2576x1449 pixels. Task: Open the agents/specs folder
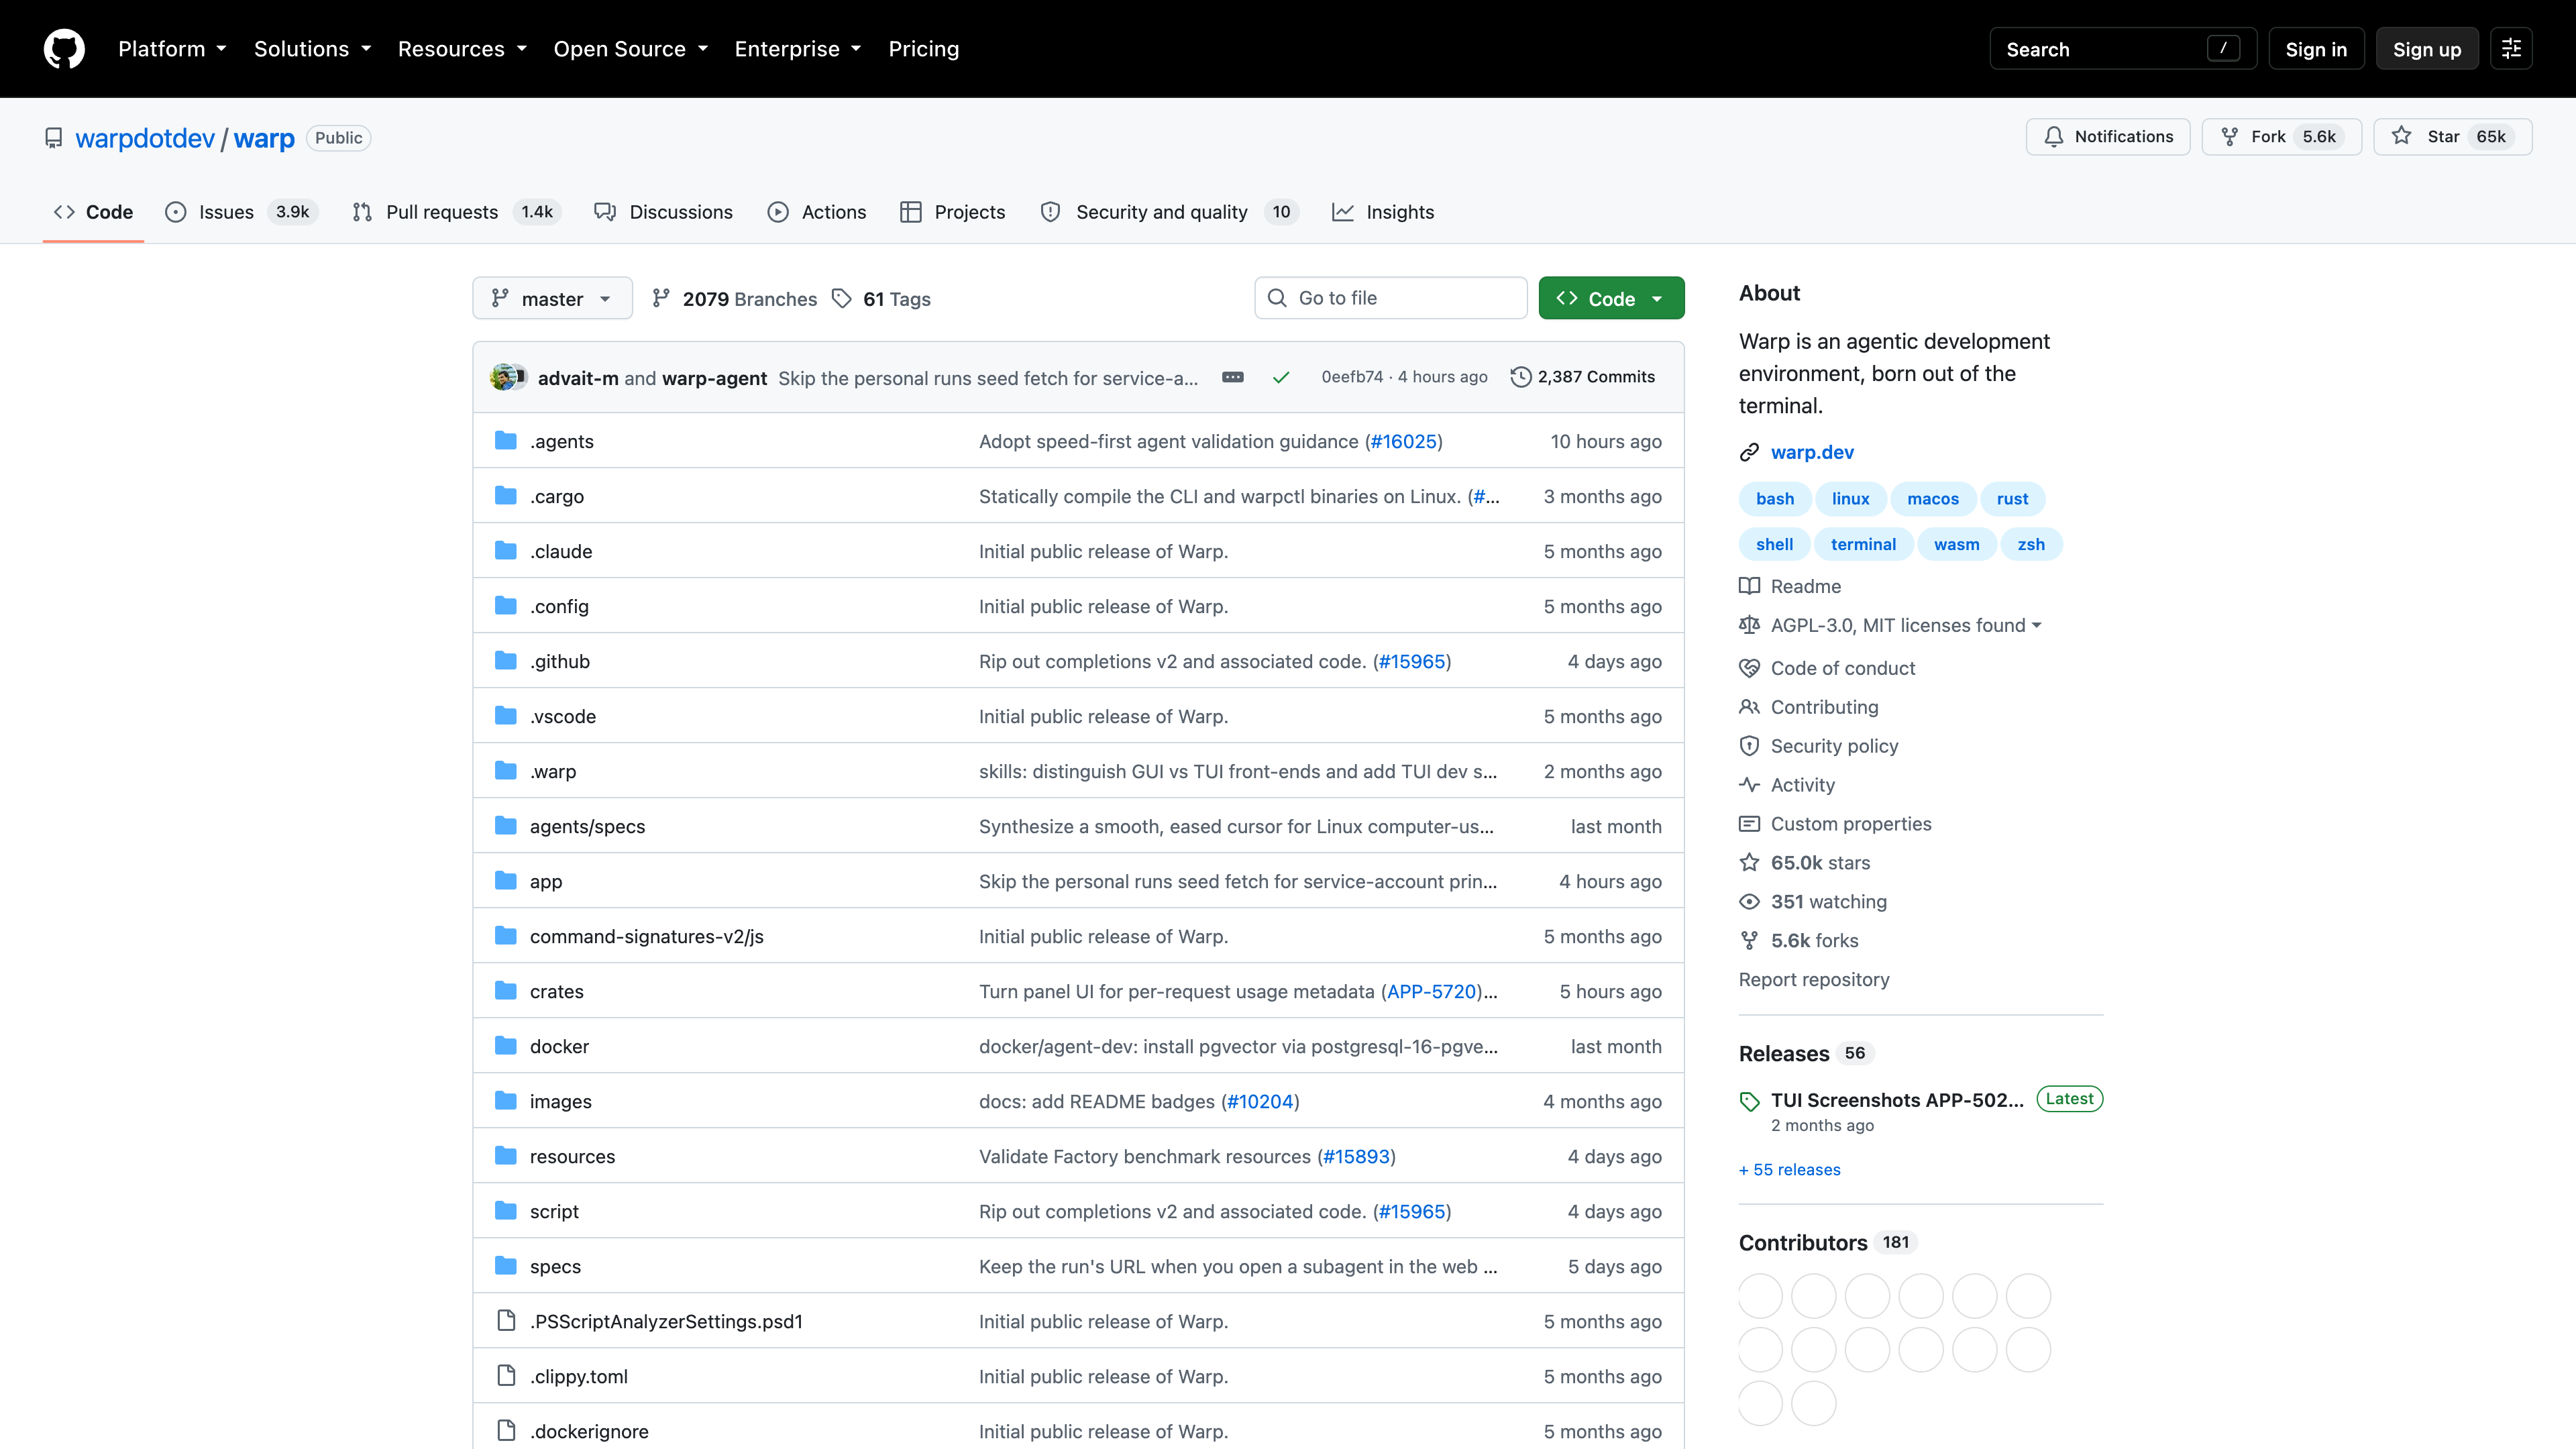[x=587, y=826]
